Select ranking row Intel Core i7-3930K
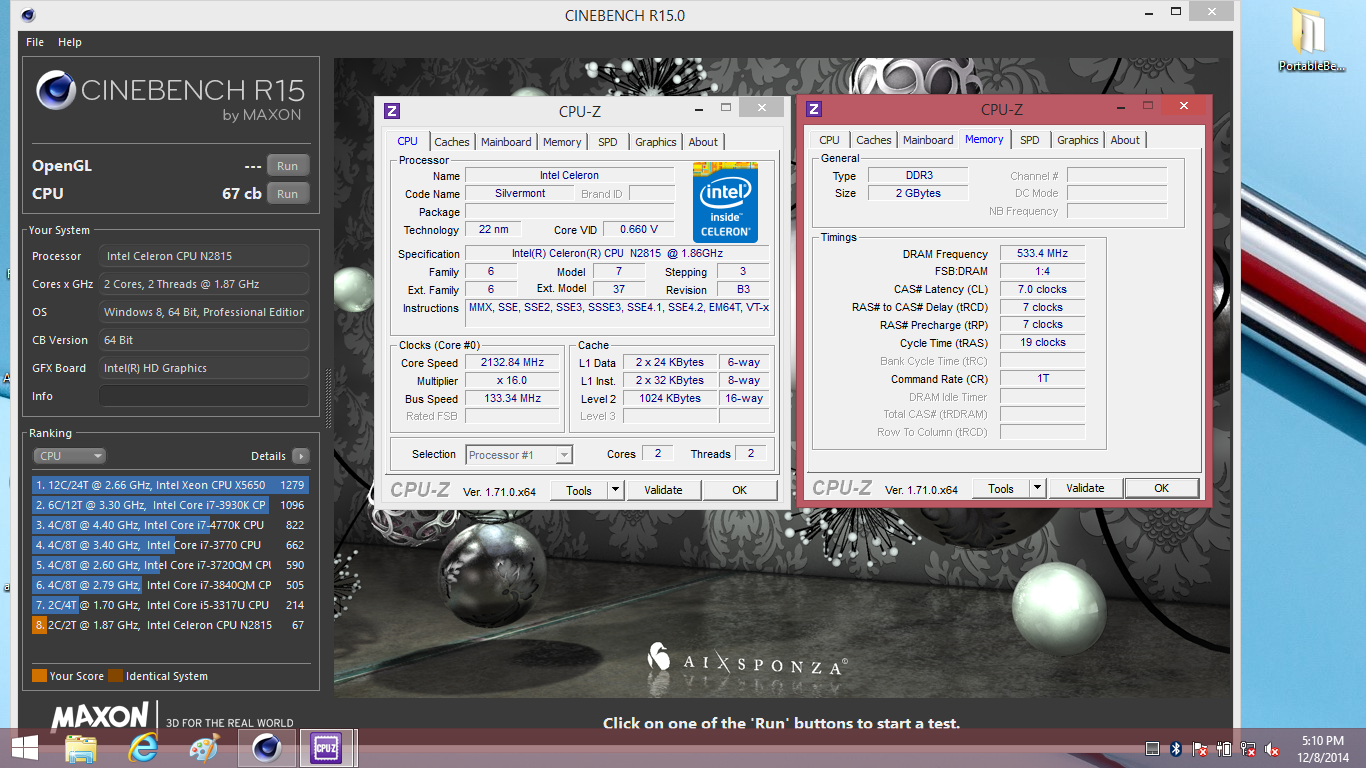The image size is (1366, 768). click(170, 505)
